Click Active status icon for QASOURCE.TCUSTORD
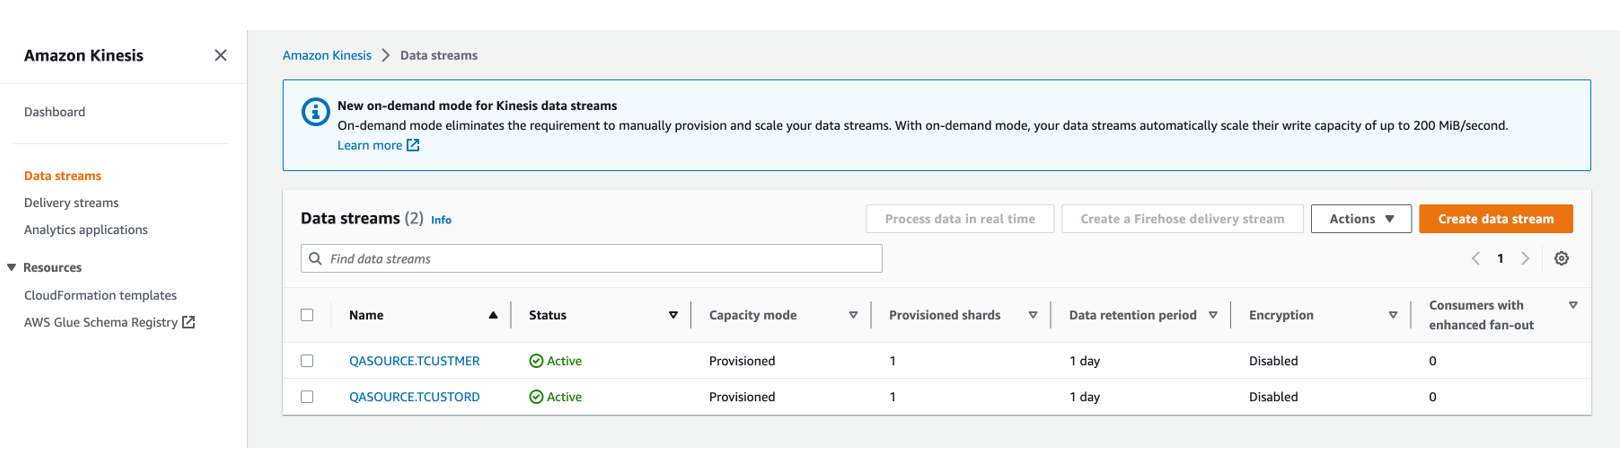Screen dimensions: 1624x452 coord(537,398)
